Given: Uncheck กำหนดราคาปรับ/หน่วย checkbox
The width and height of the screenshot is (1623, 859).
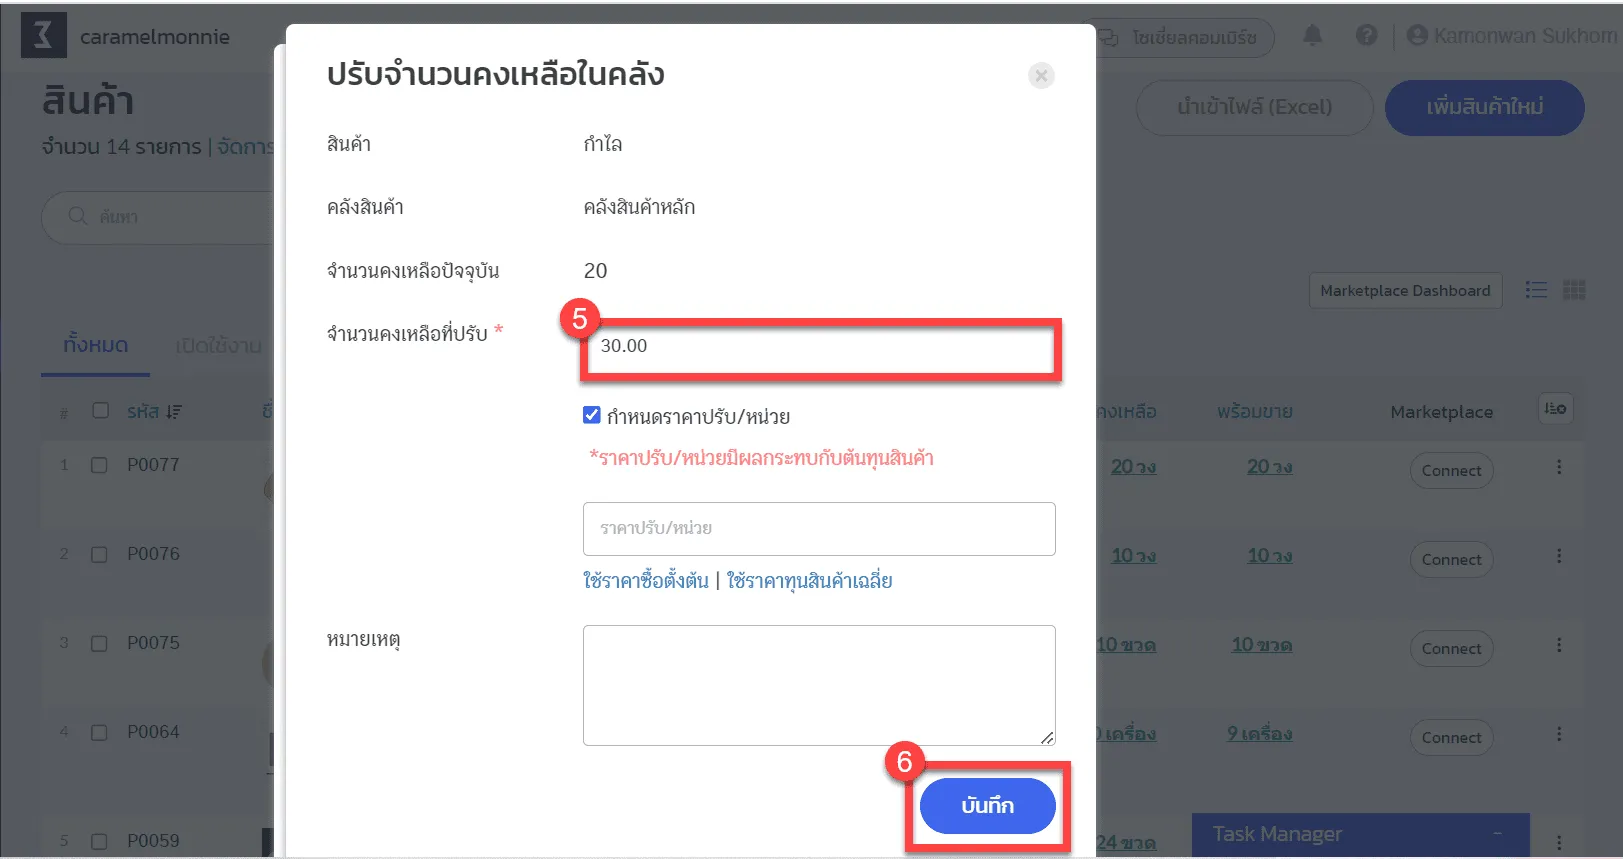Looking at the screenshot, I should [592, 415].
